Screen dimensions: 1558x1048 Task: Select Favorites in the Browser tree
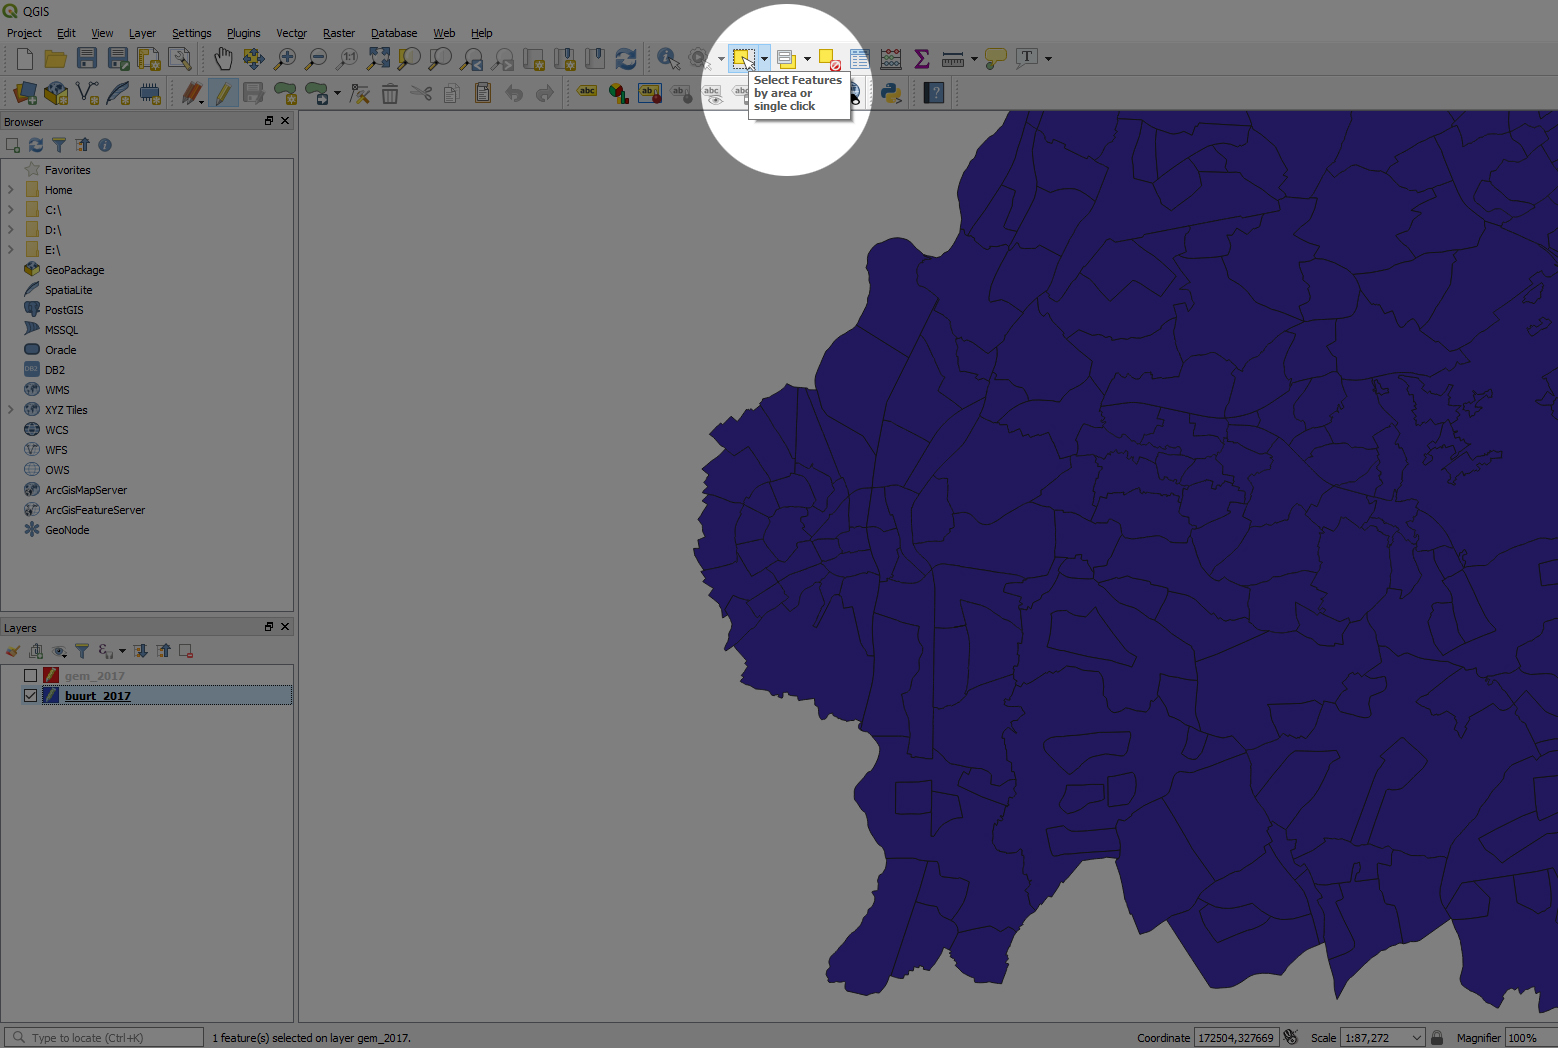pyautogui.click(x=67, y=170)
